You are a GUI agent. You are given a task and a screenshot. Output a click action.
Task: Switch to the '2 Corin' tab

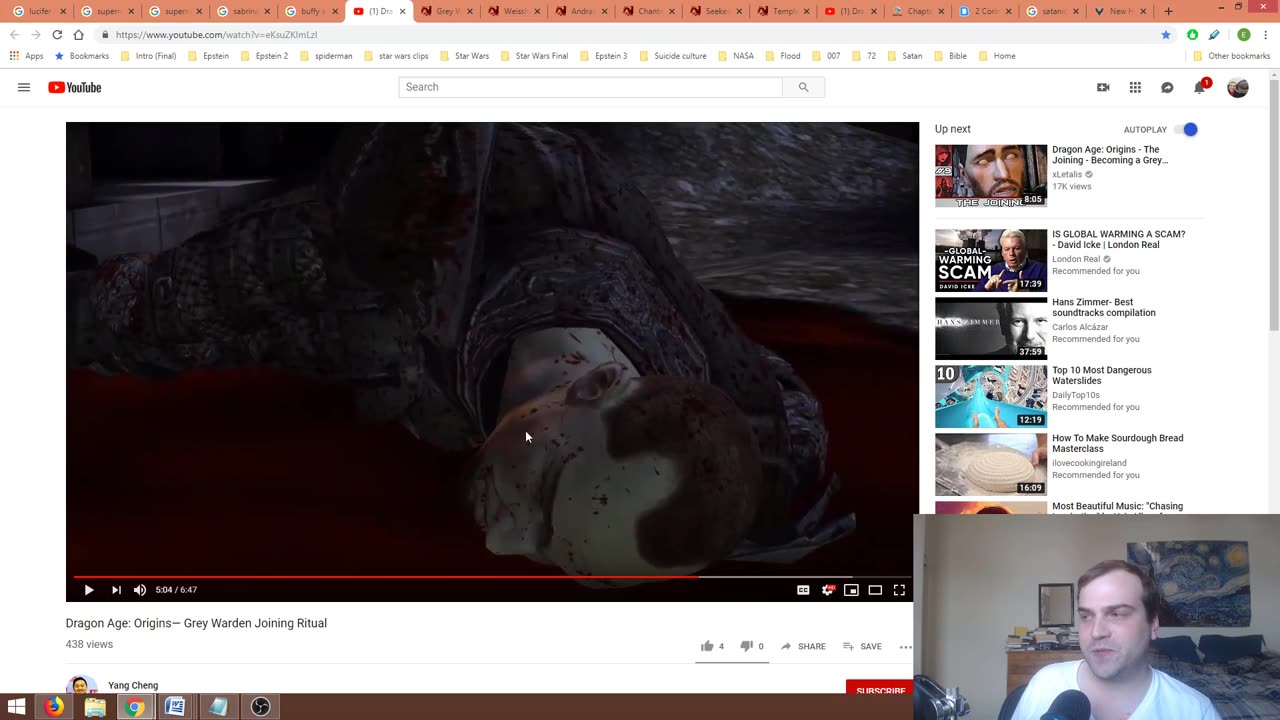coord(984,11)
